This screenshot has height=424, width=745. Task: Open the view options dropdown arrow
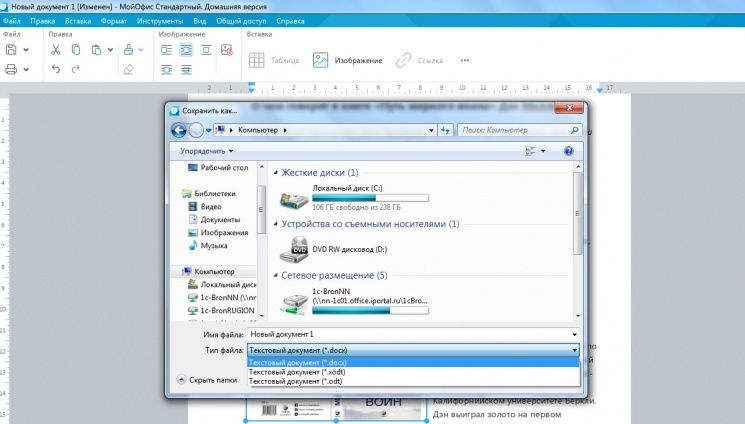[543, 151]
